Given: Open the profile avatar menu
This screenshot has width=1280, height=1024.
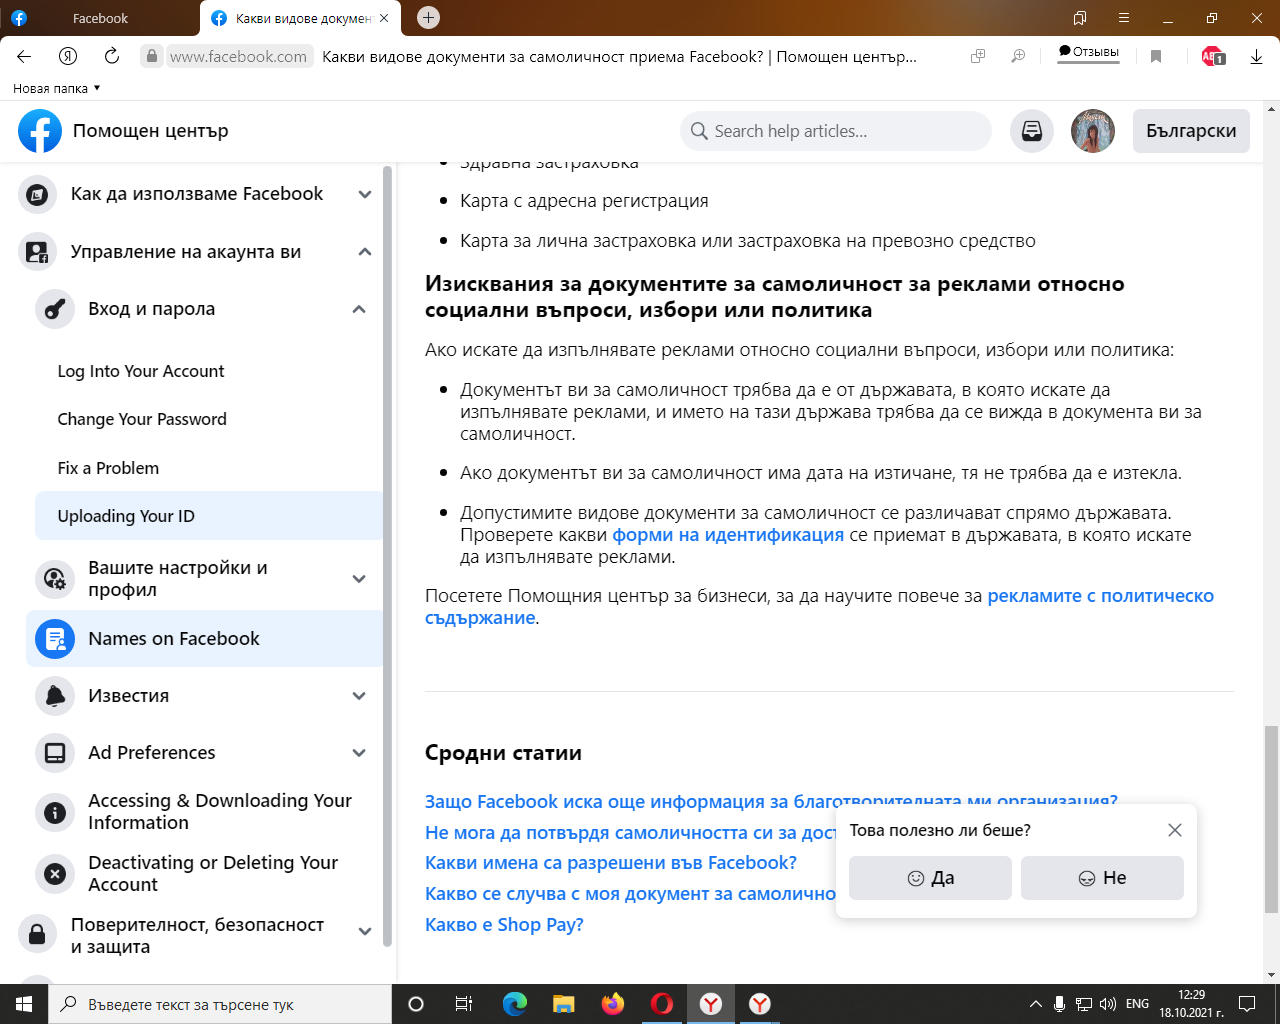Looking at the screenshot, I should pos(1093,131).
